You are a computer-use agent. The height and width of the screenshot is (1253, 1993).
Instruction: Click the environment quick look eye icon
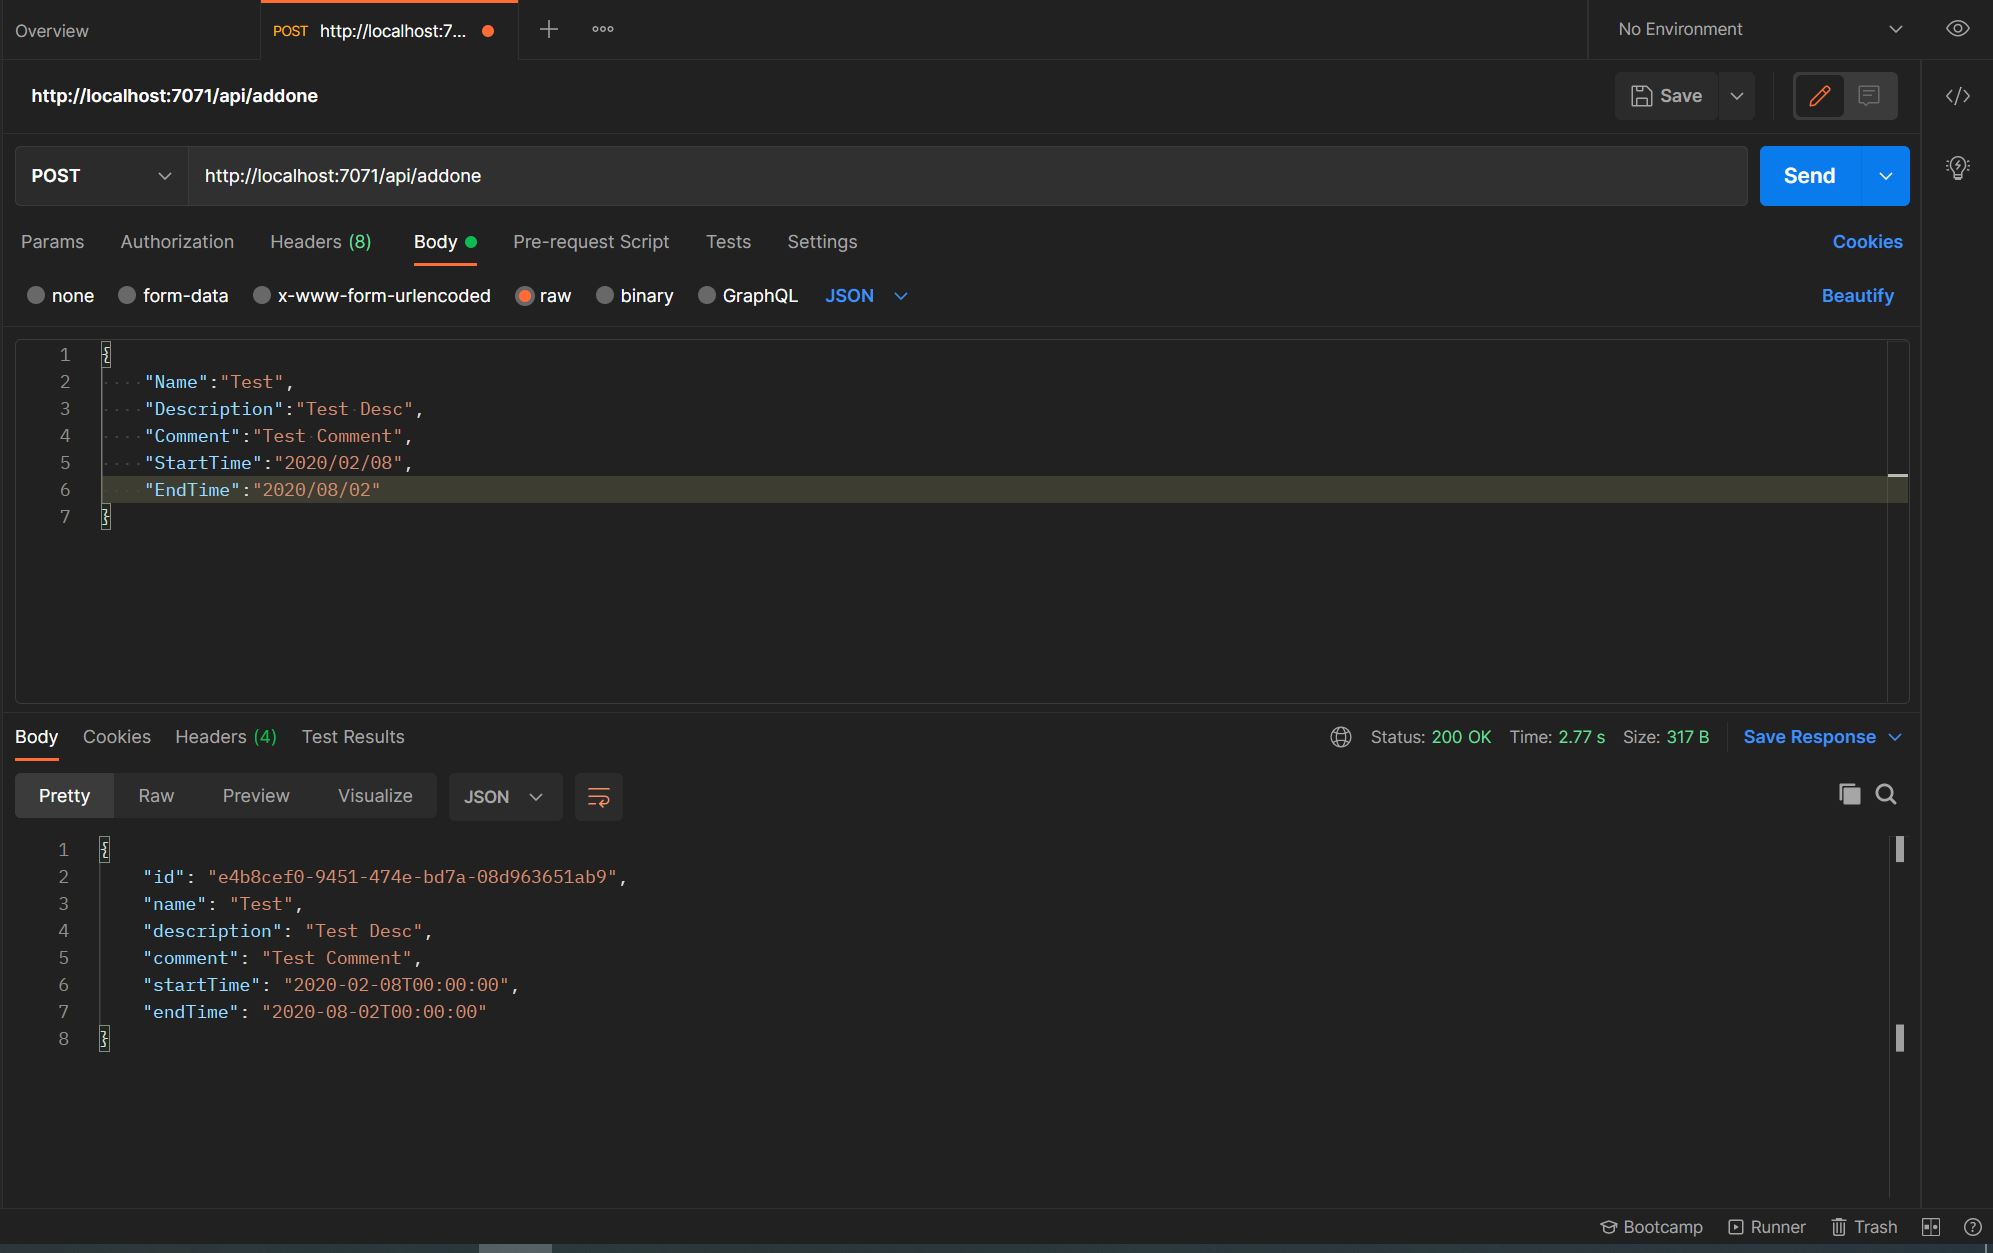coord(1957,29)
